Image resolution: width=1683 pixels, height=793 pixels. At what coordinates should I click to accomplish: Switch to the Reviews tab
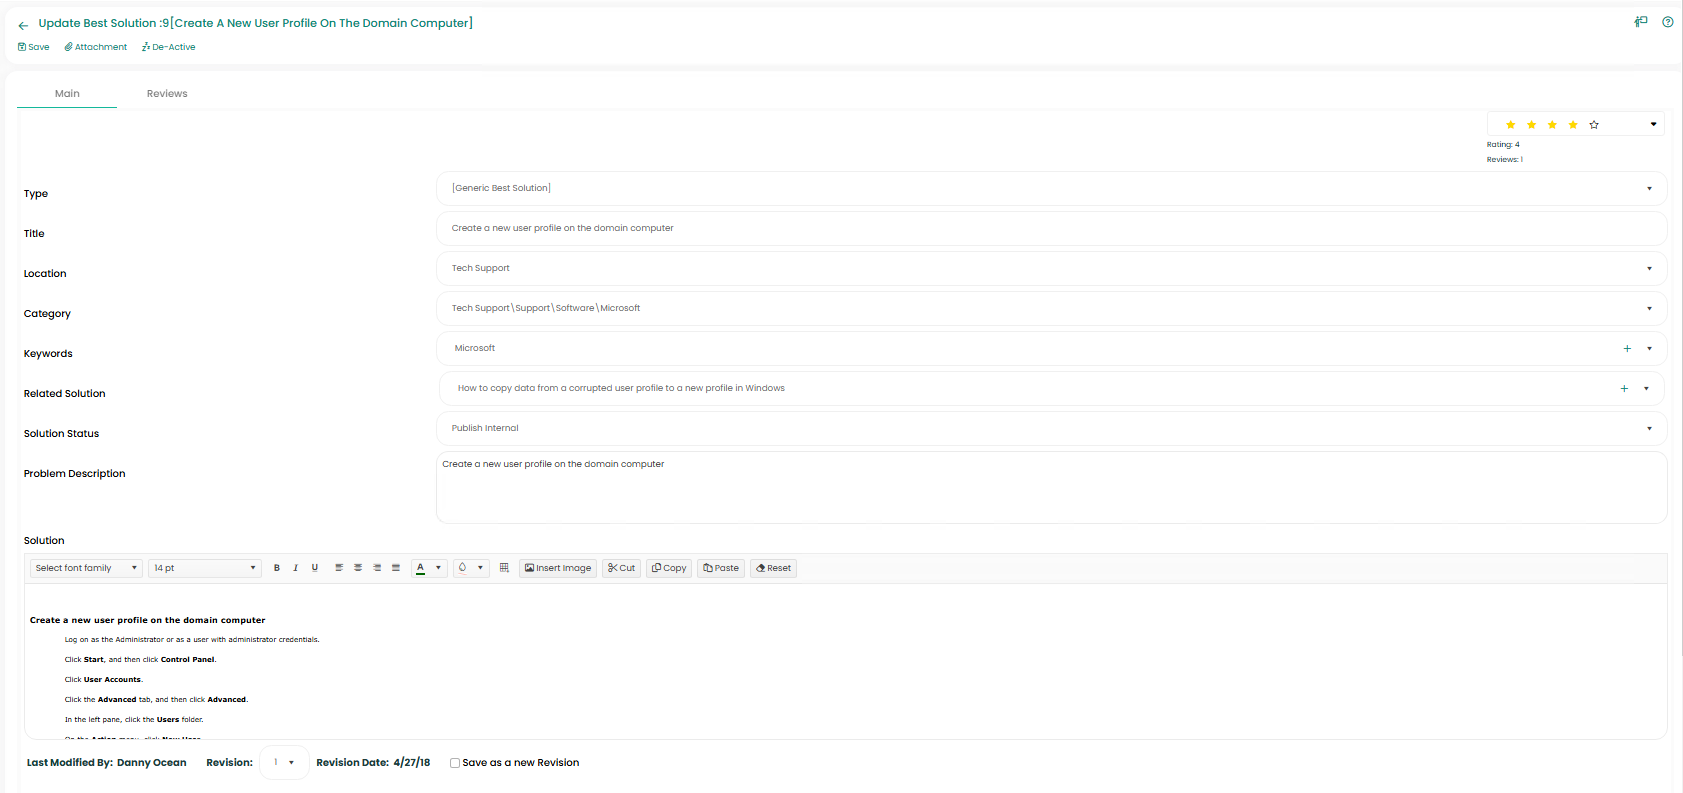click(x=167, y=94)
